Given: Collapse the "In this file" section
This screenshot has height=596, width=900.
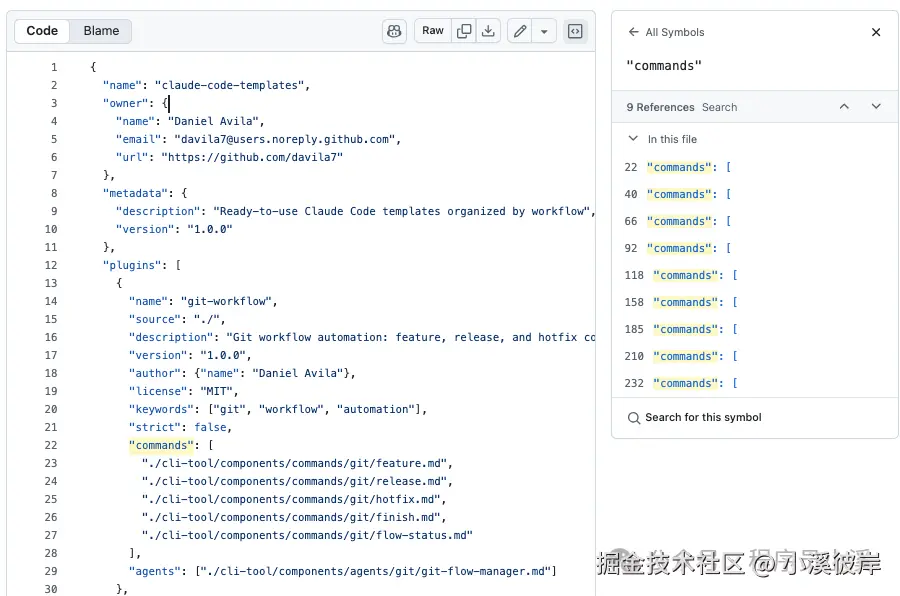Looking at the screenshot, I should point(633,139).
